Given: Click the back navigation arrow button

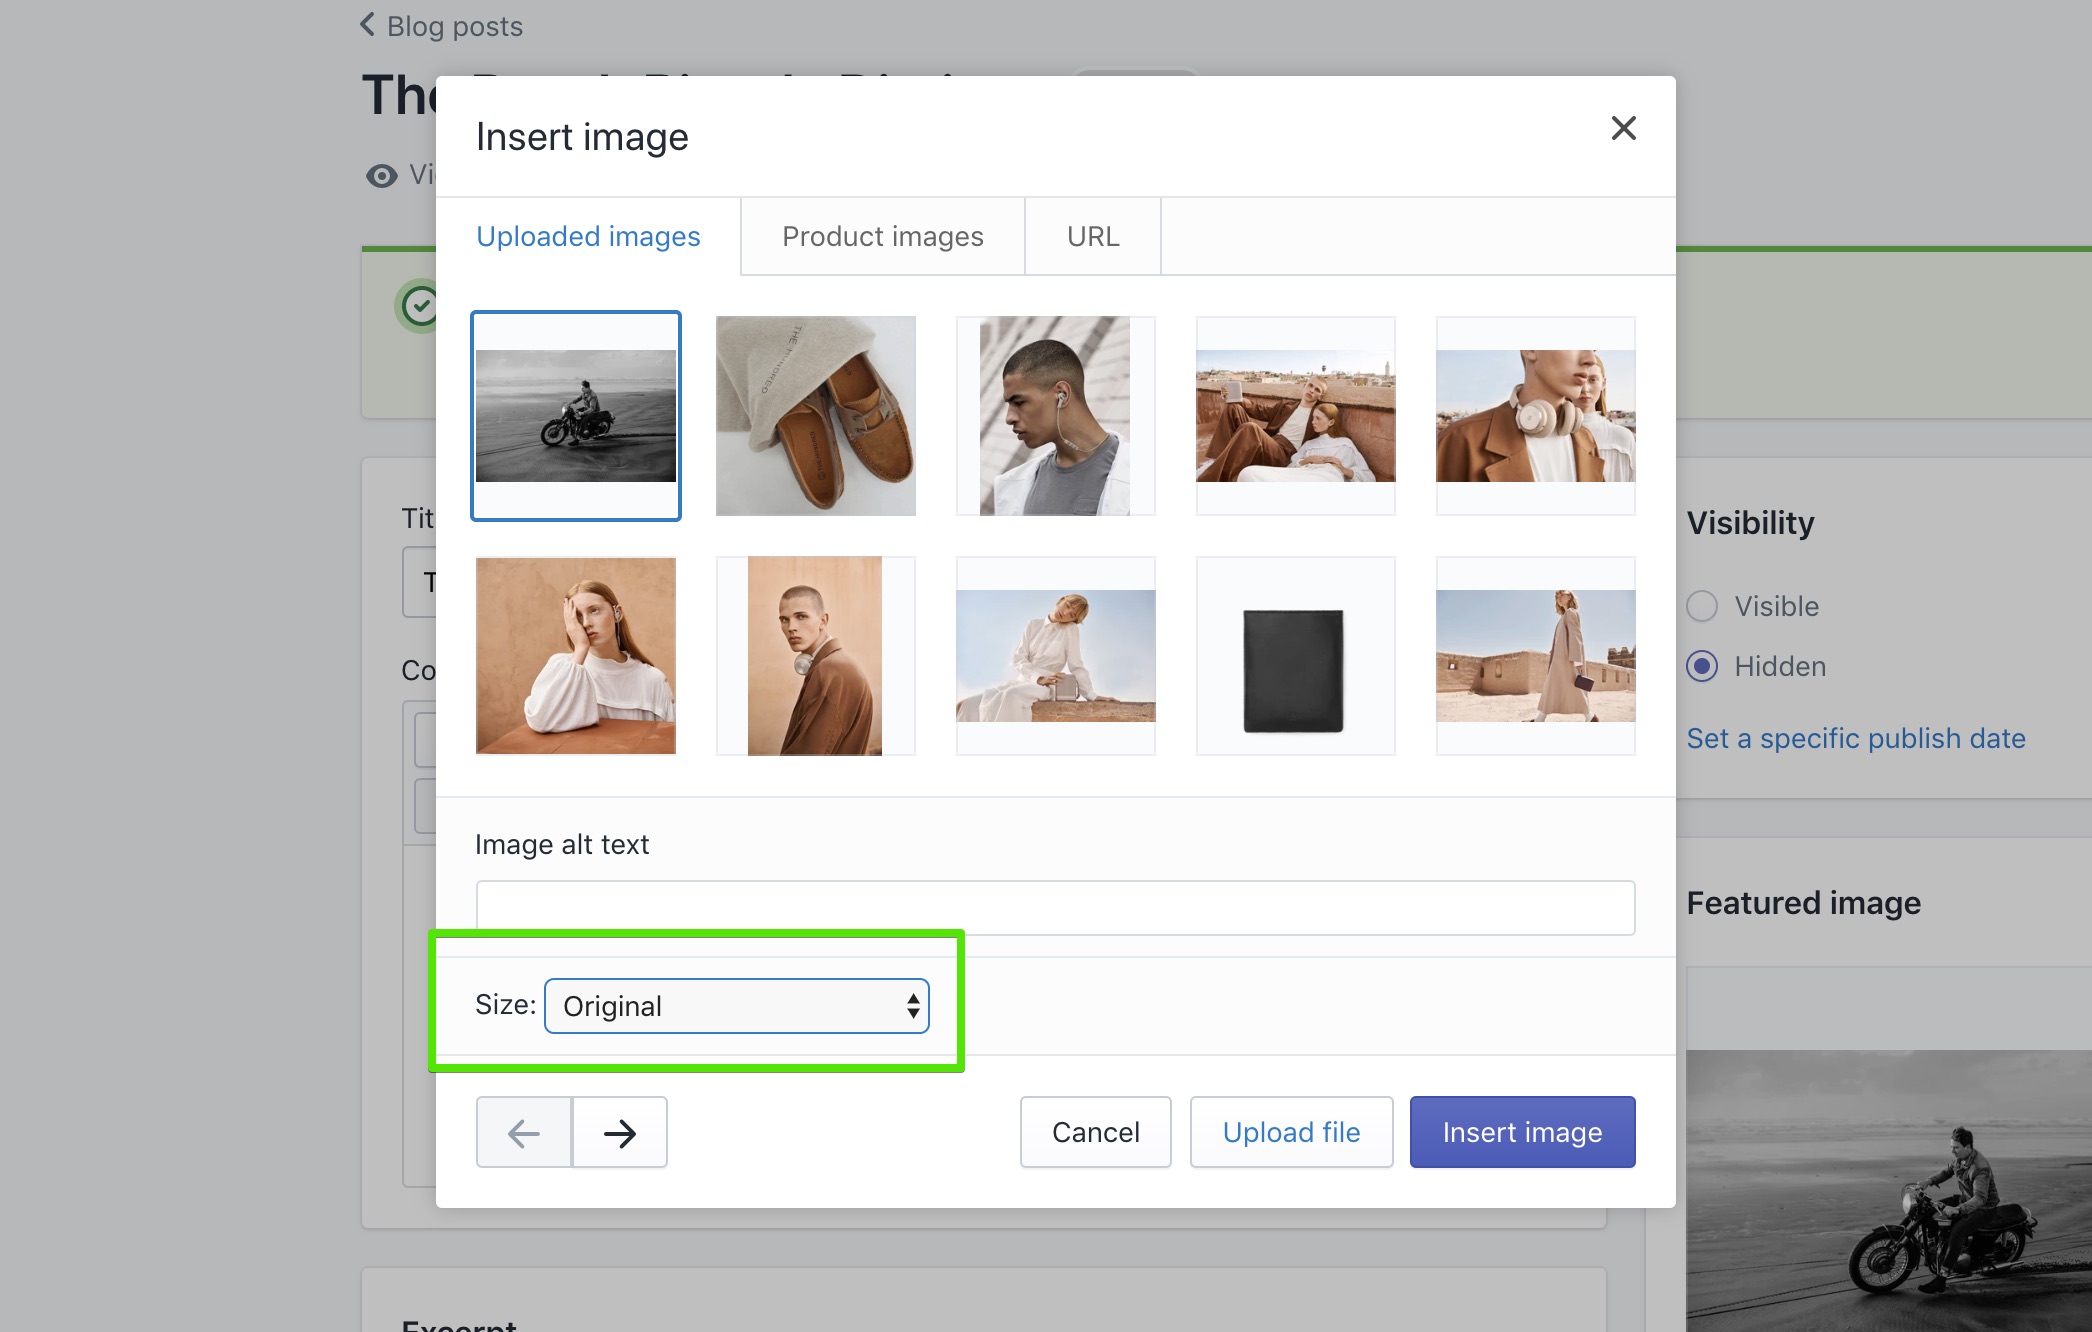Looking at the screenshot, I should click(525, 1131).
